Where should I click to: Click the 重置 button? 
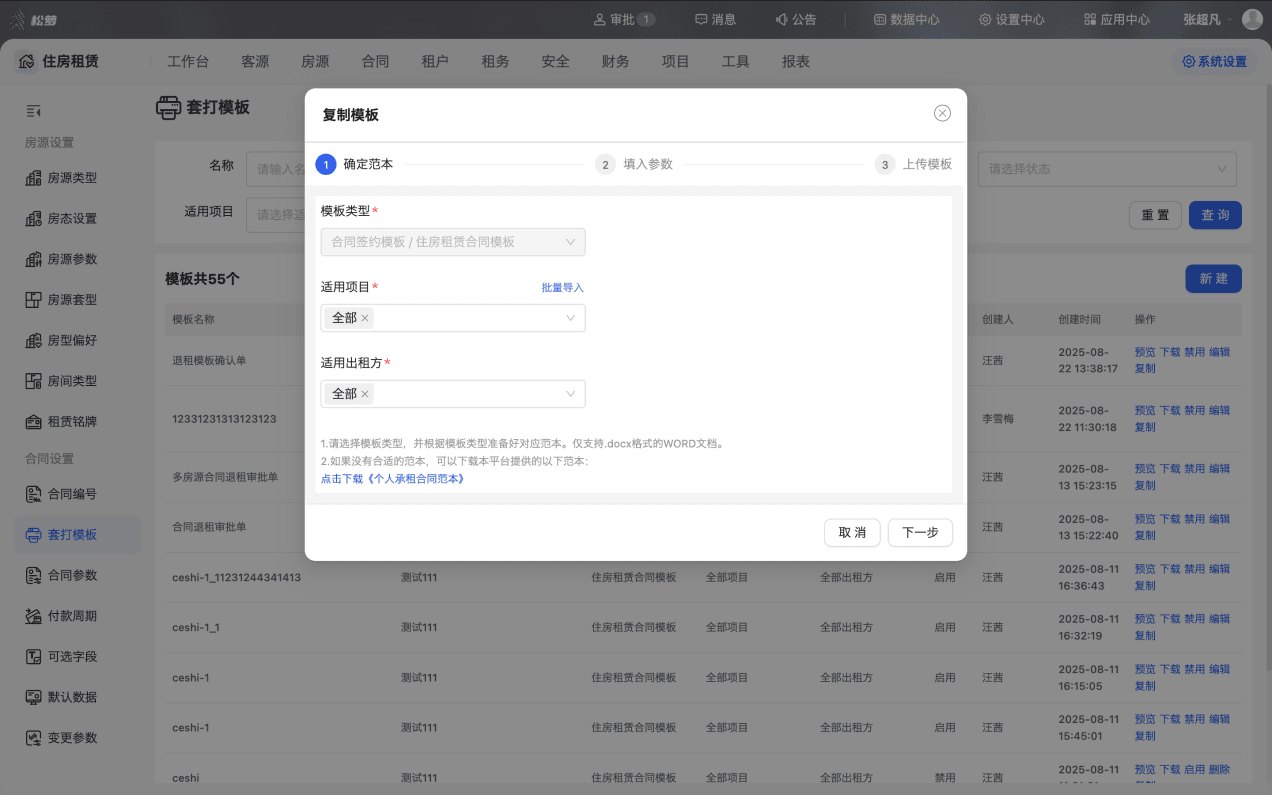coord(1155,215)
